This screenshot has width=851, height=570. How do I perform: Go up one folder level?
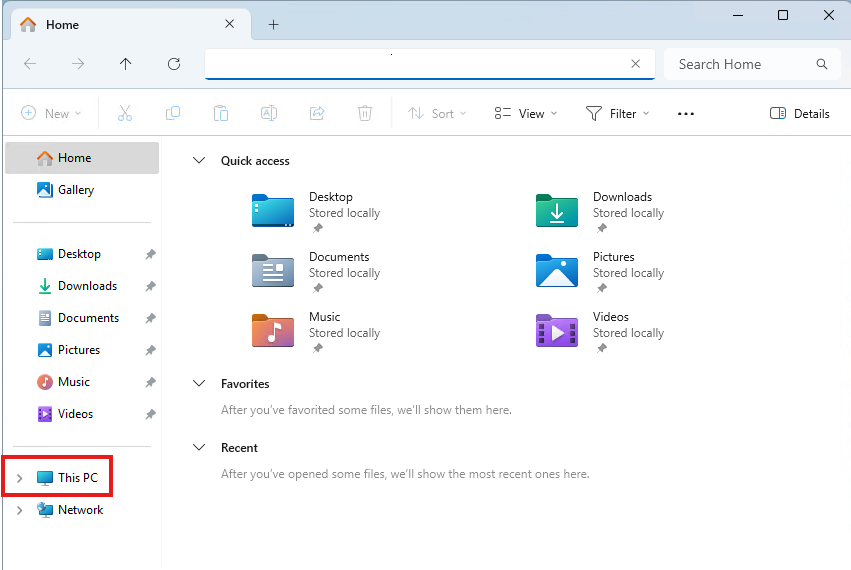coord(125,64)
